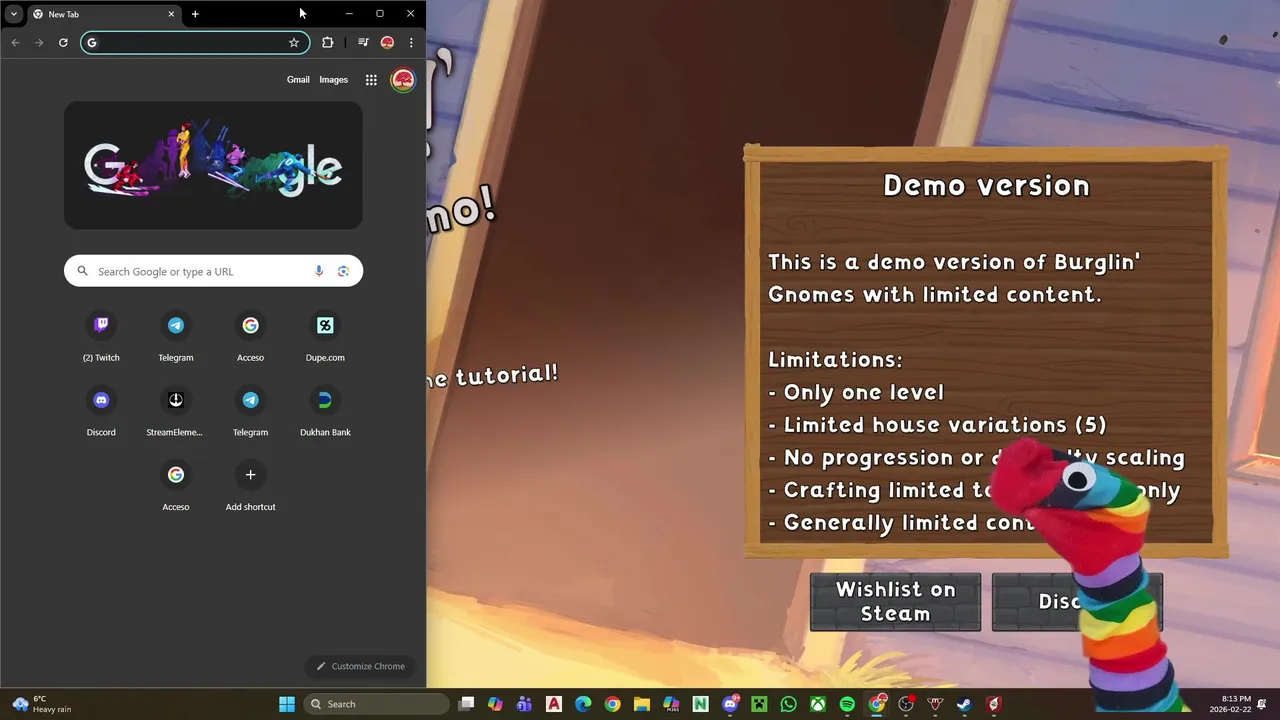Launch Copilot from the taskbar
The height and width of the screenshot is (720, 1280).
click(x=495, y=704)
